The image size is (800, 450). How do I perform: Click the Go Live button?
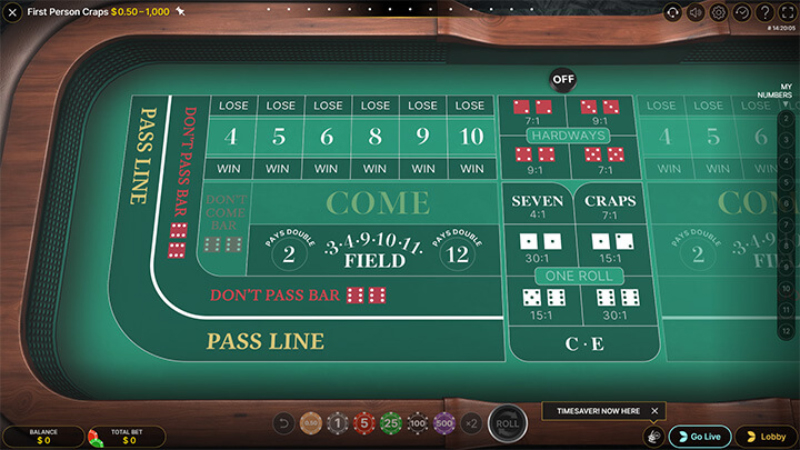700,436
